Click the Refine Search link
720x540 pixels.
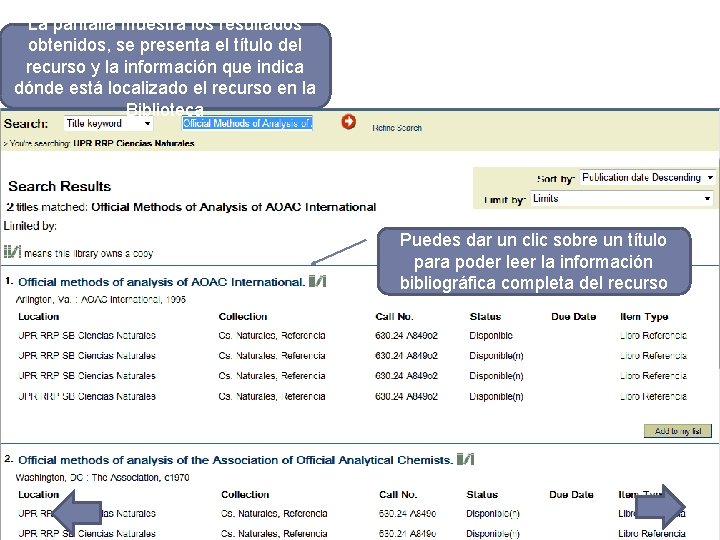(x=397, y=128)
